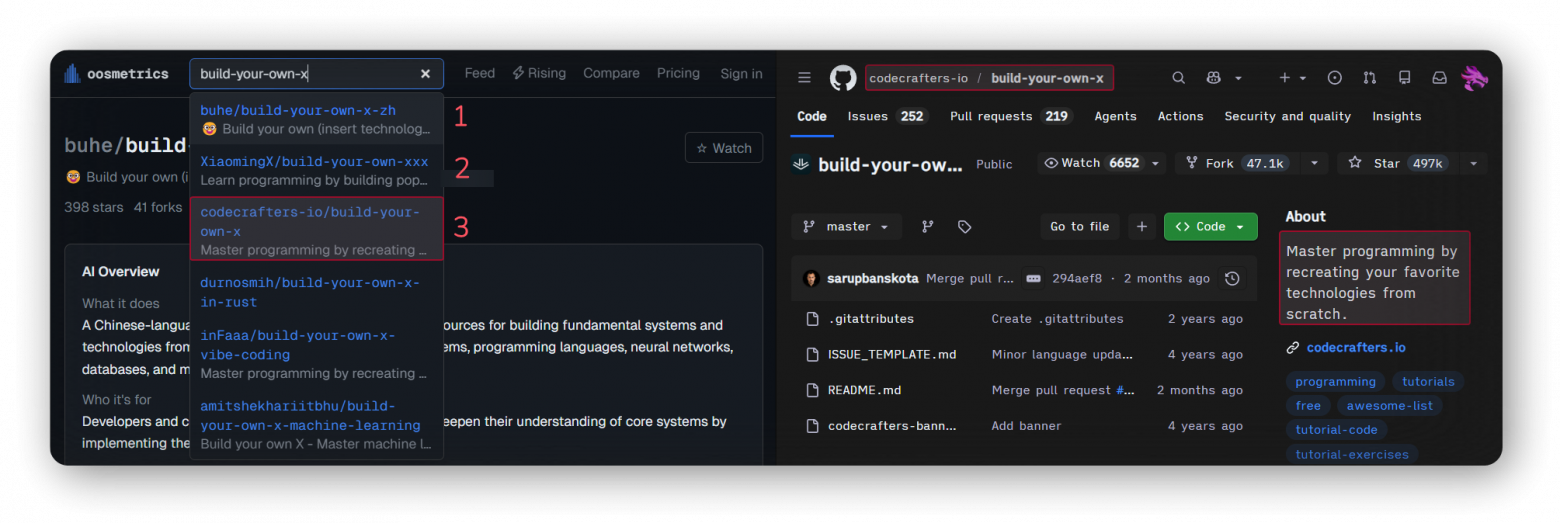This screenshot has width=1560, height=523.
Task: Open commit hash 294aef8
Action: click(x=1079, y=279)
